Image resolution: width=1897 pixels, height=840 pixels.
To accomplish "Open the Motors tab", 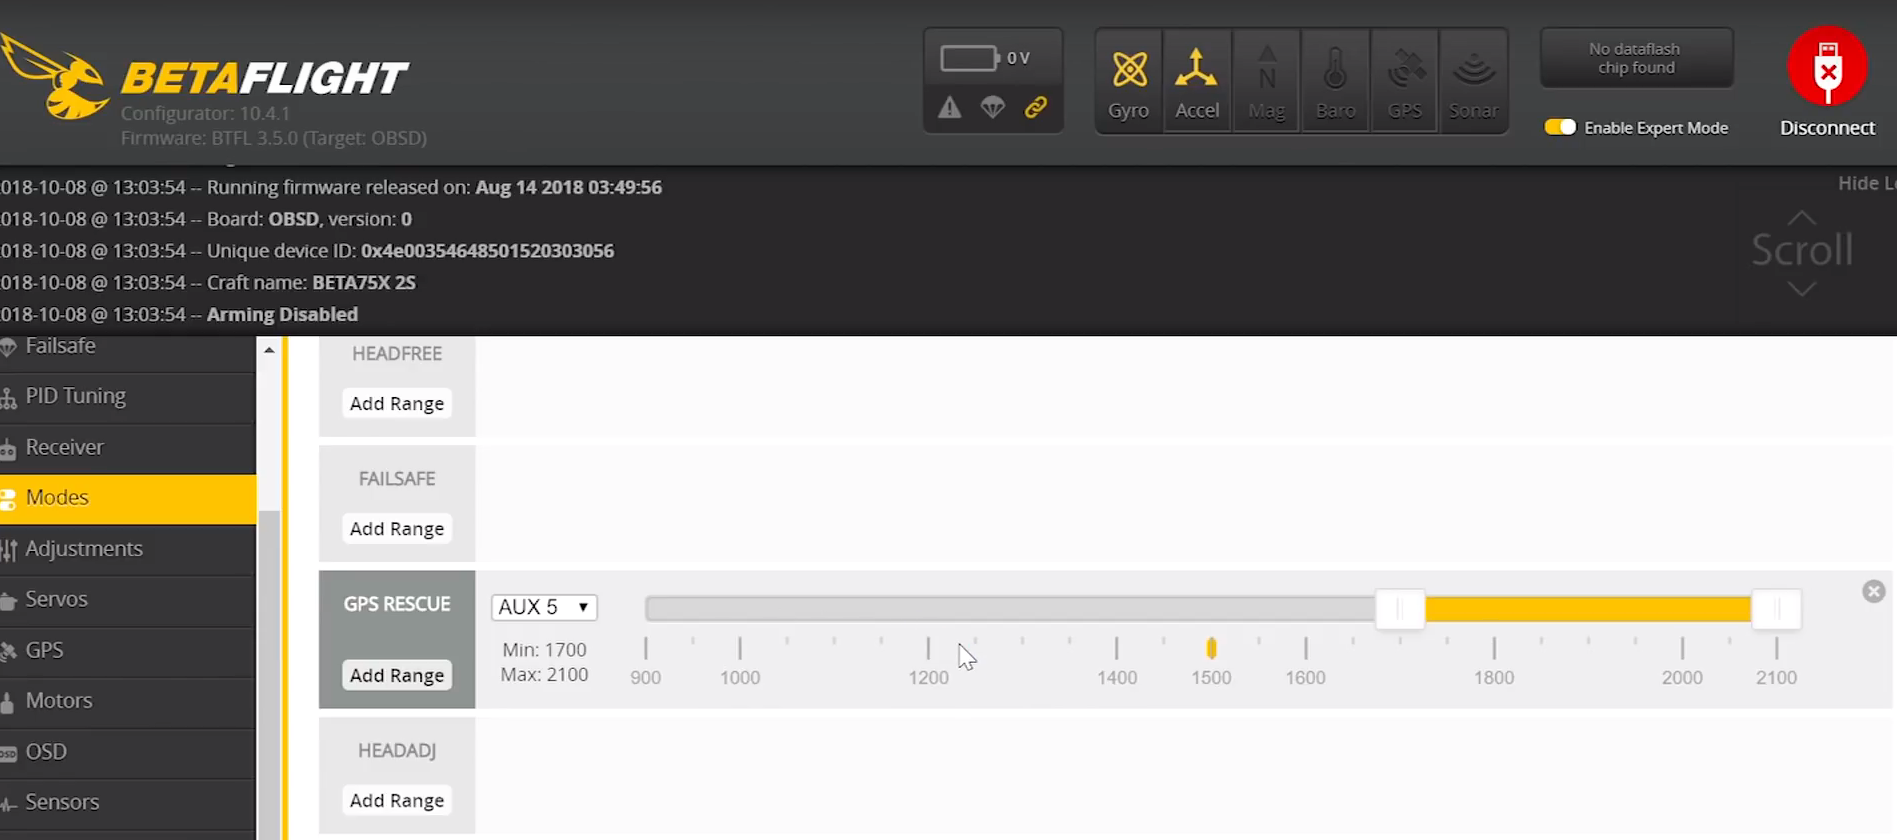I will pos(128,701).
